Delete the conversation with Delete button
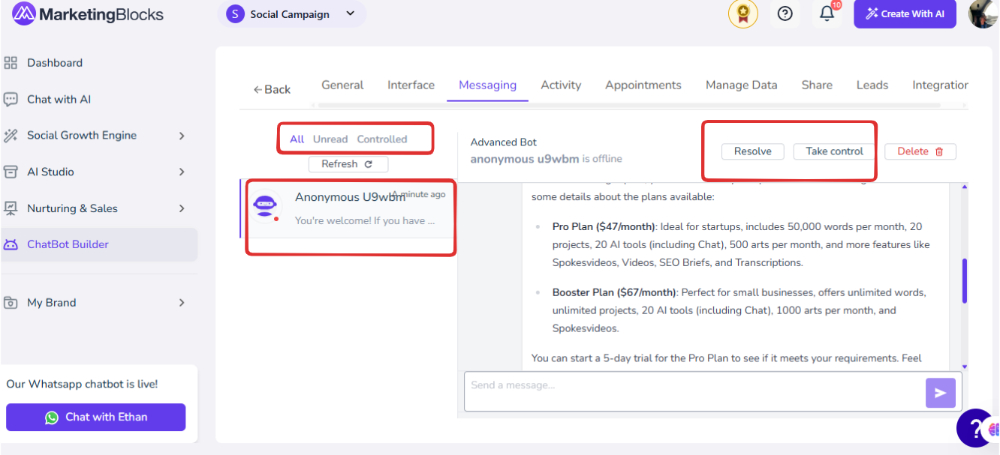Image resolution: width=1000 pixels, height=455 pixels. point(920,151)
